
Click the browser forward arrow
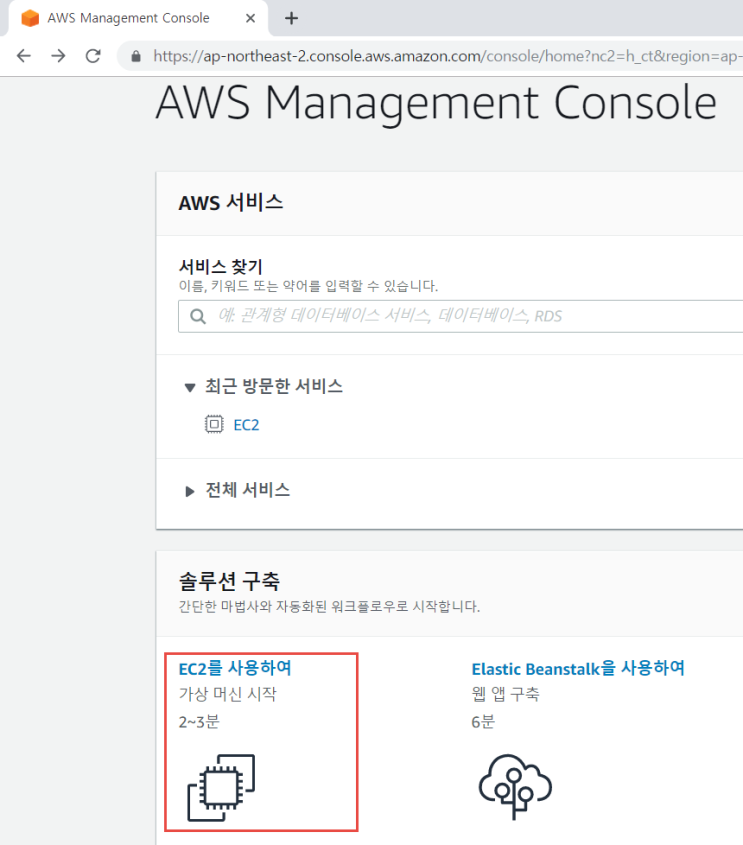58,56
